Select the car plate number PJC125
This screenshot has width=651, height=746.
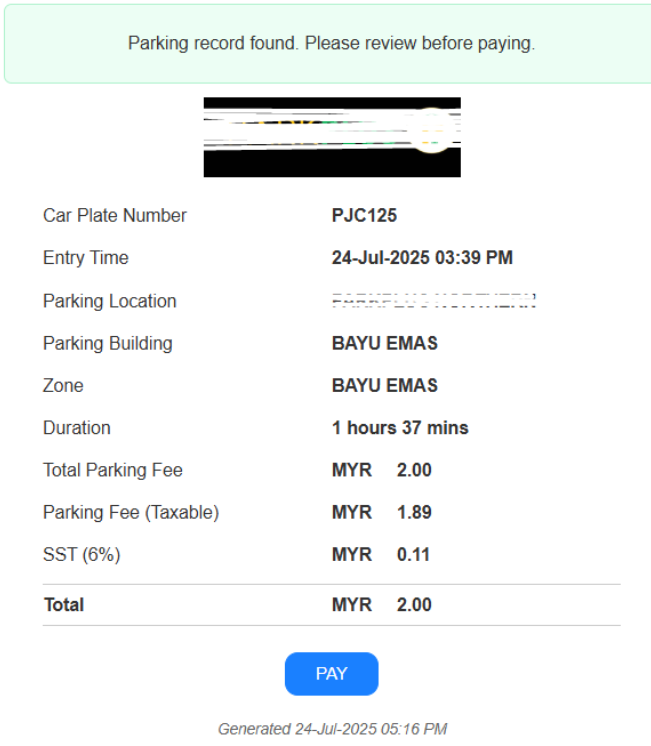click(364, 216)
